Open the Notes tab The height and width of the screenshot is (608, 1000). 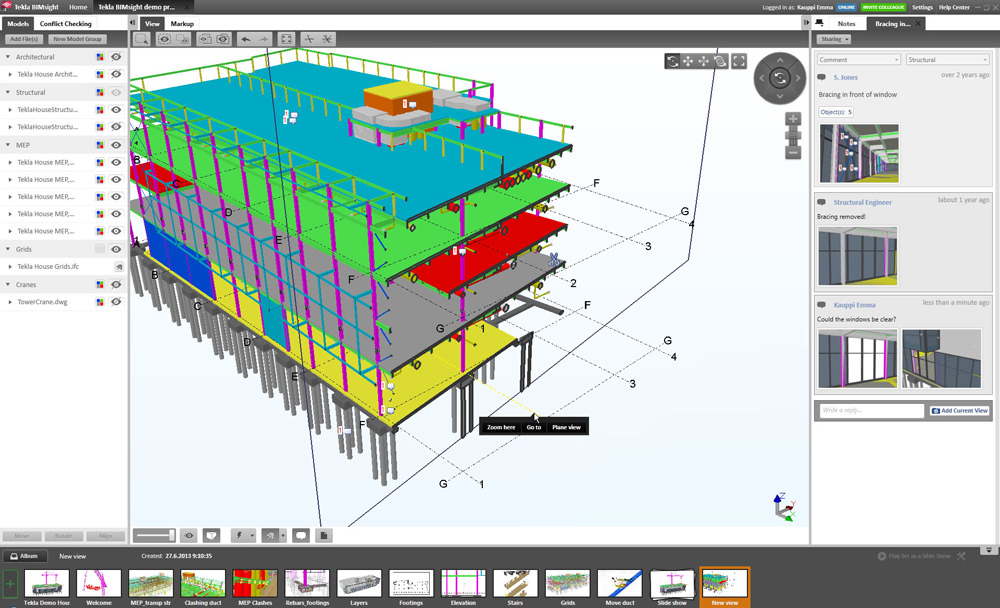[846, 24]
